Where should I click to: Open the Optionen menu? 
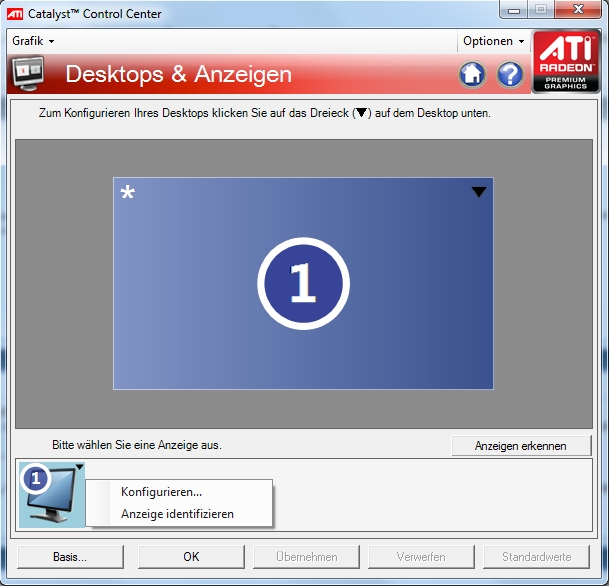click(493, 41)
